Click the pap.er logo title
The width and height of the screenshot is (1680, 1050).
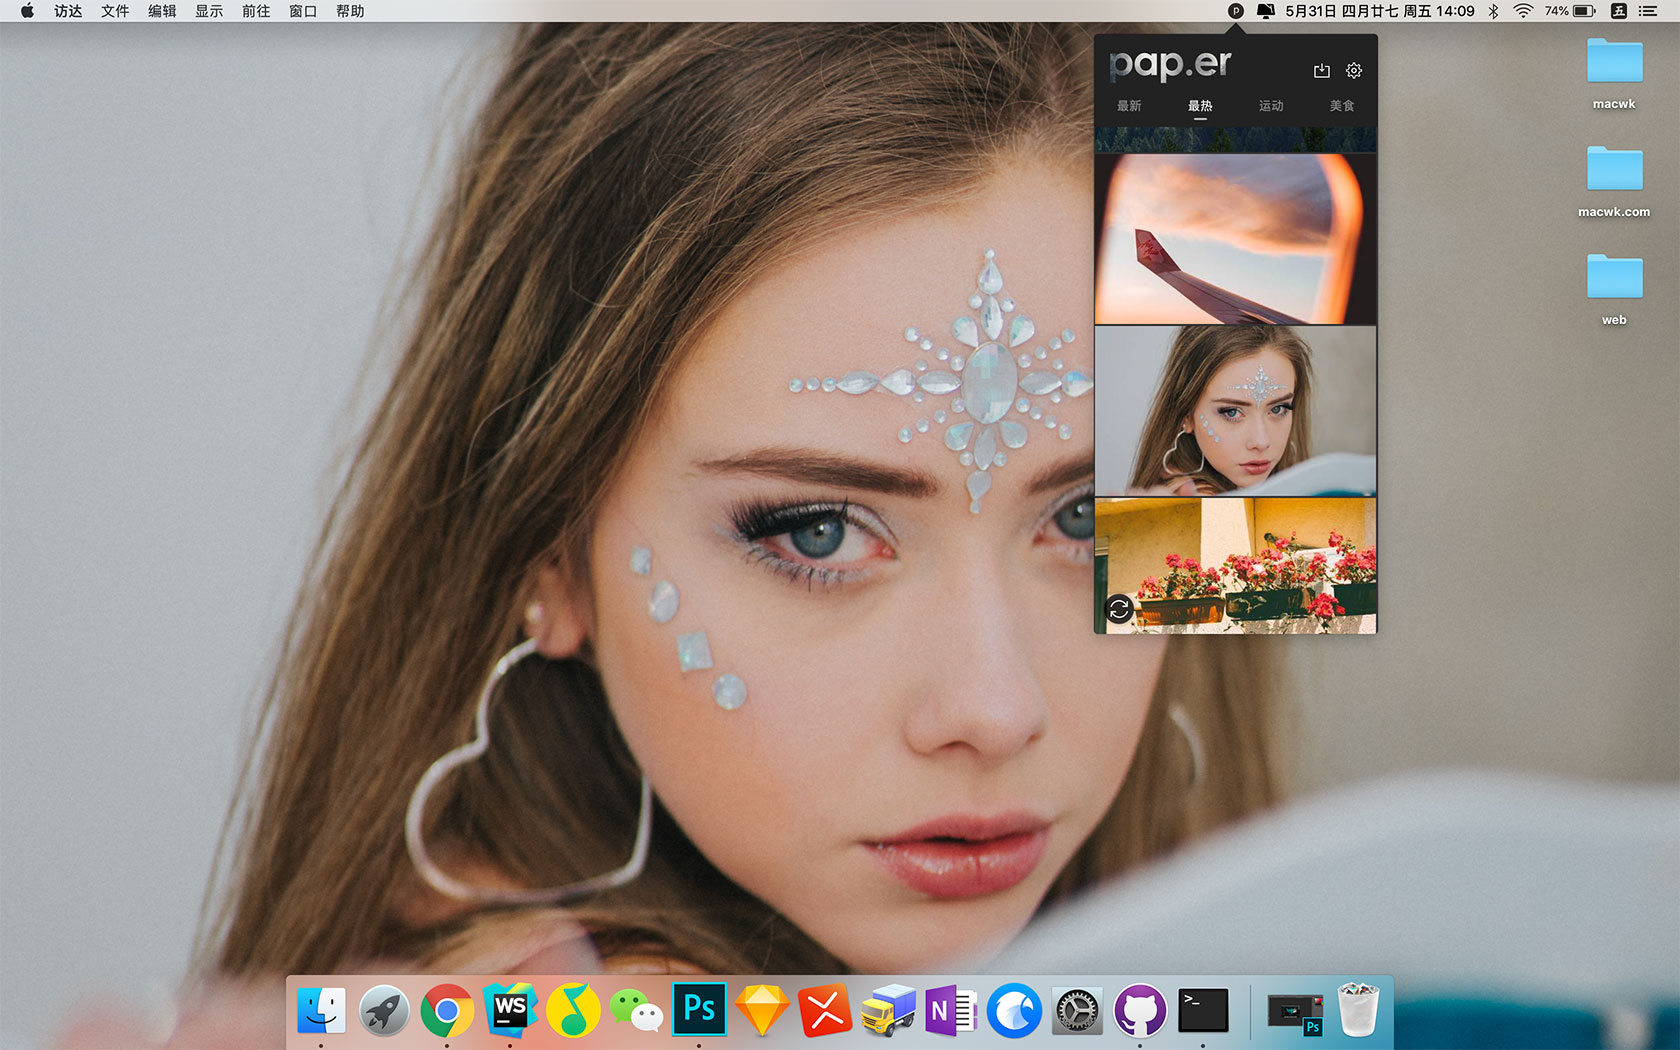coord(1170,65)
